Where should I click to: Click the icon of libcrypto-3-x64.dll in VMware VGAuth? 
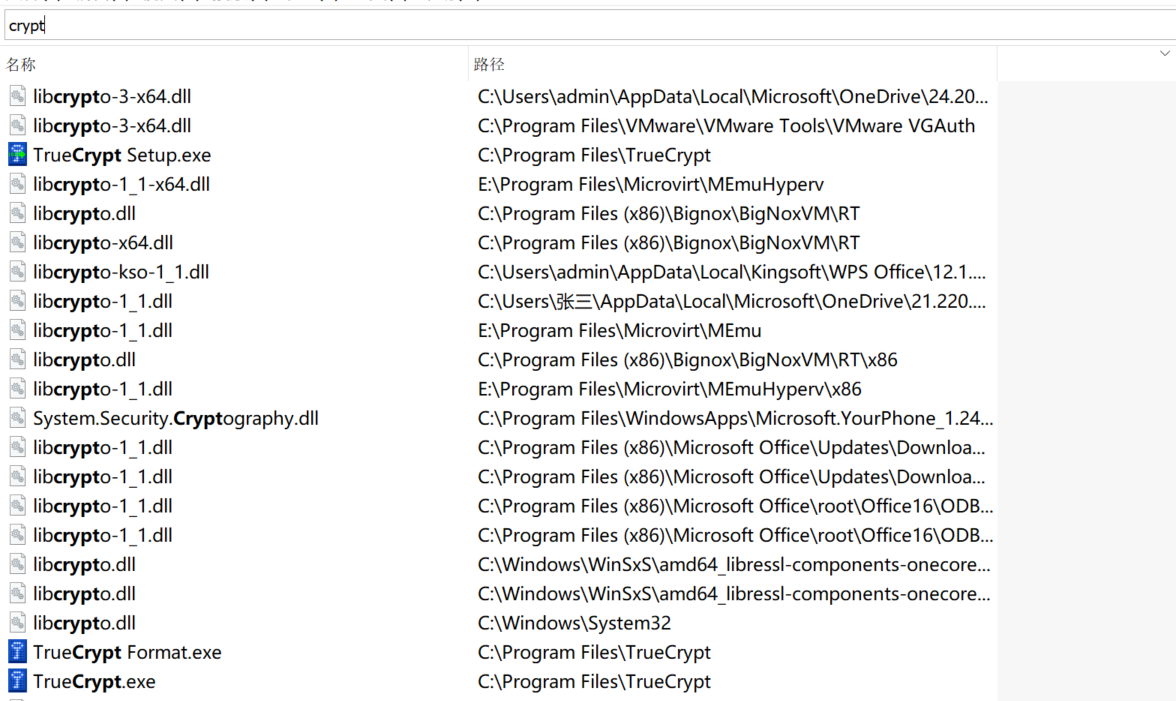click(x=17, y=126)
